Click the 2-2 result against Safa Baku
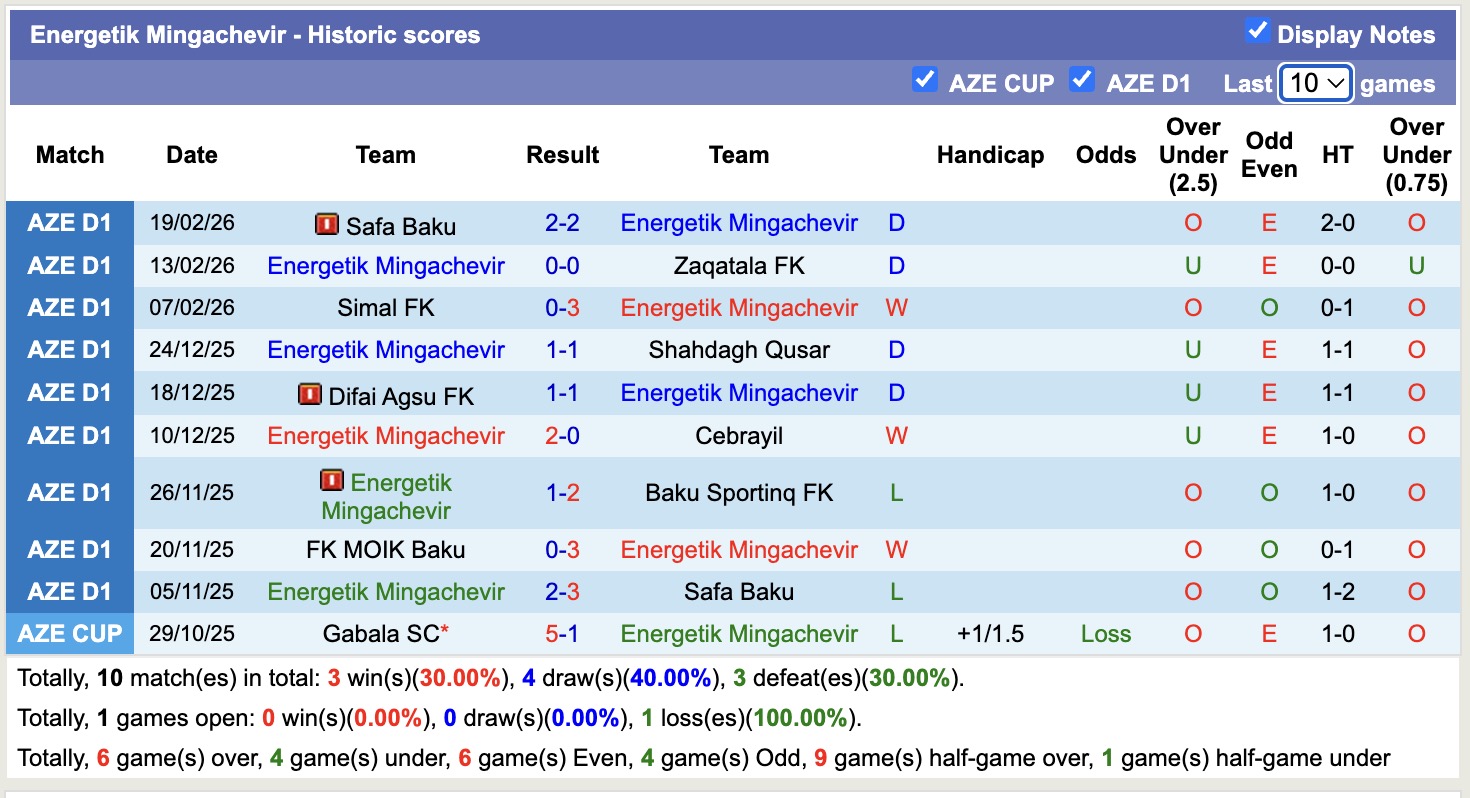 tap(562, 223)
